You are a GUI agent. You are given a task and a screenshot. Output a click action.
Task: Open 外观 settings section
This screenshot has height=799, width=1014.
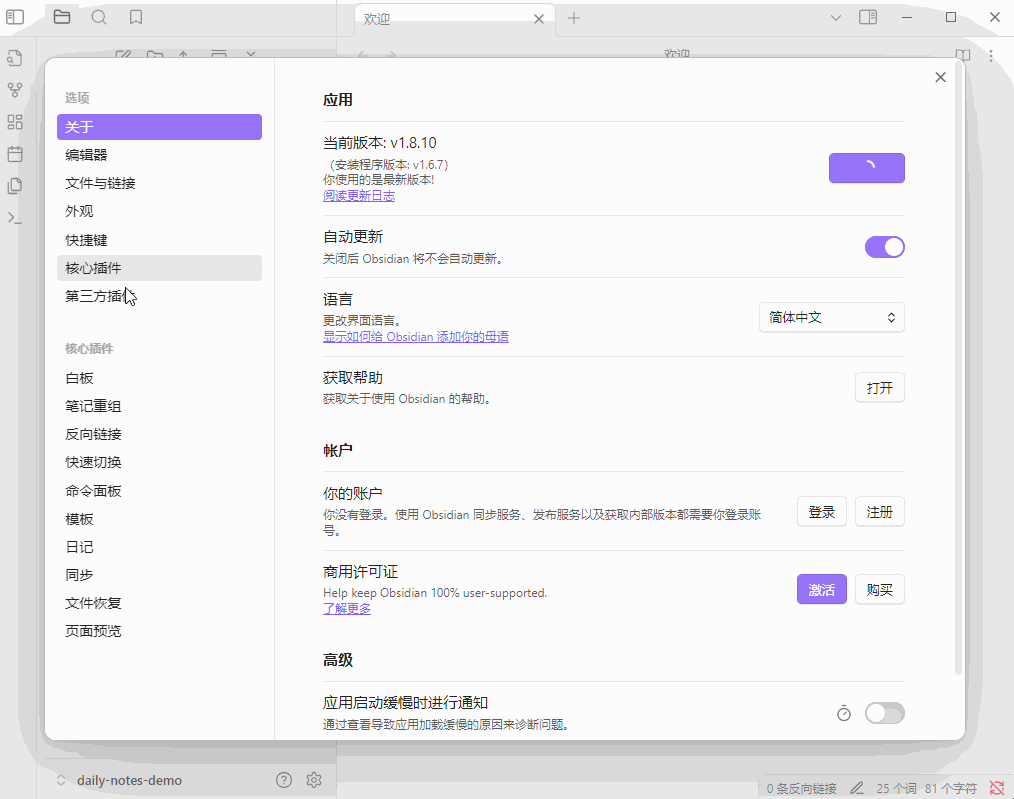(x=159, y=211)
